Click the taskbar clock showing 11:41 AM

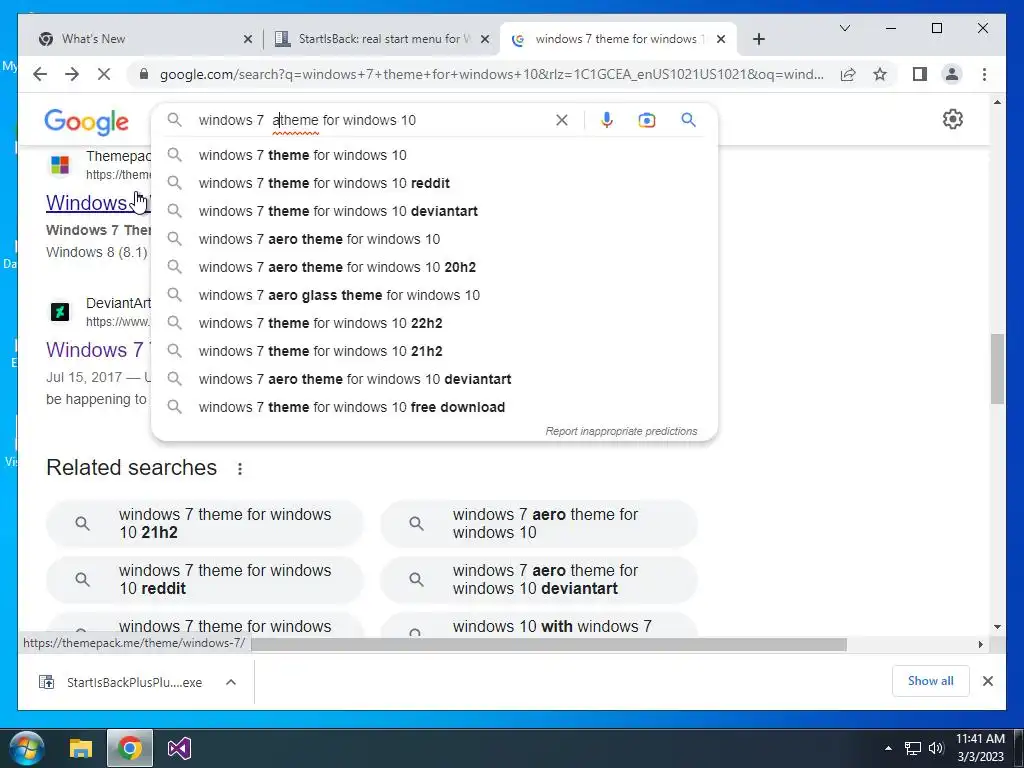[980, 748]
